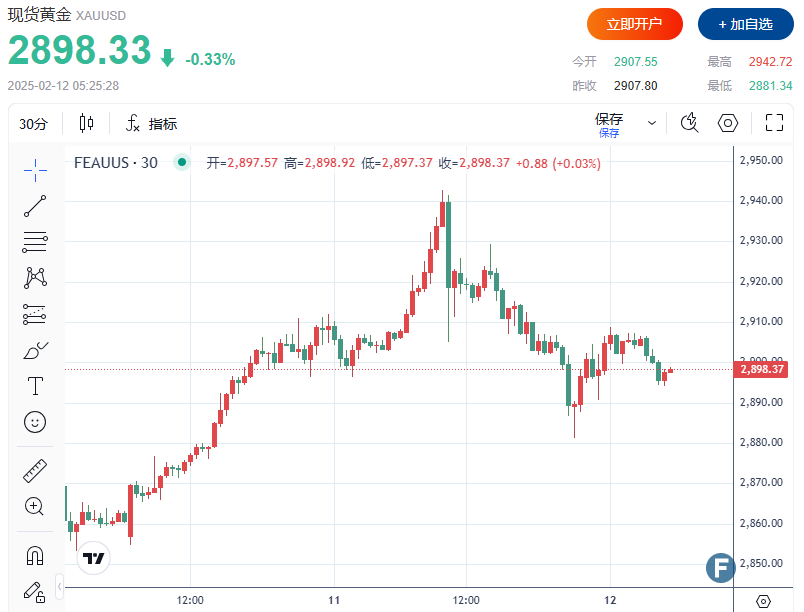The width and height of the screenshot is (804, 612).
Task: Open the emoji icons tool
Action: [35, 422]
